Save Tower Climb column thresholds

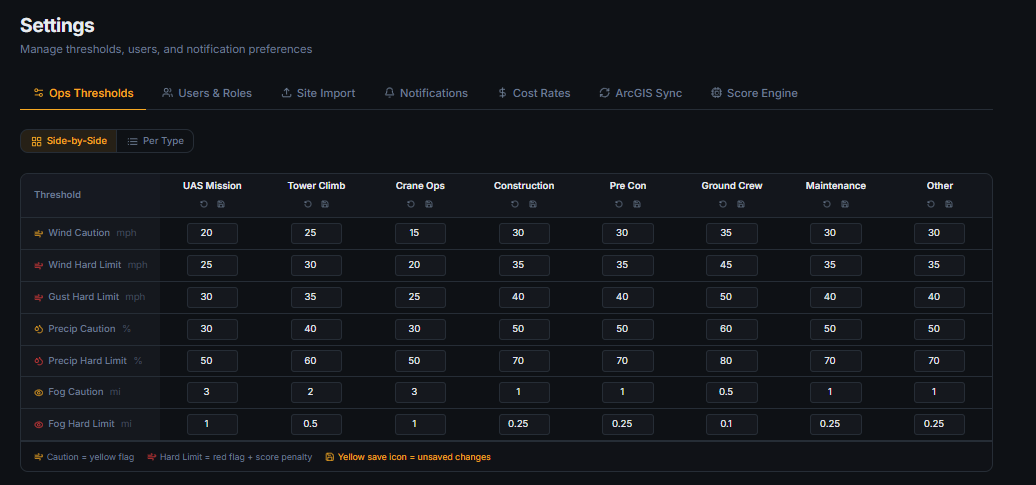[x=325, y=204]
